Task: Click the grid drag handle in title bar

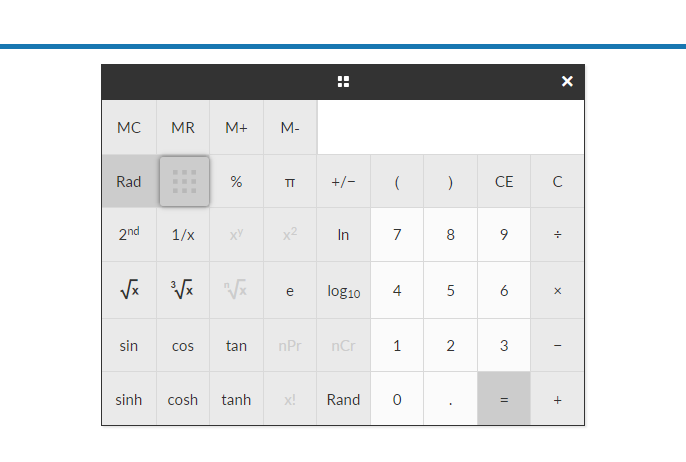Action: point(343,81)
